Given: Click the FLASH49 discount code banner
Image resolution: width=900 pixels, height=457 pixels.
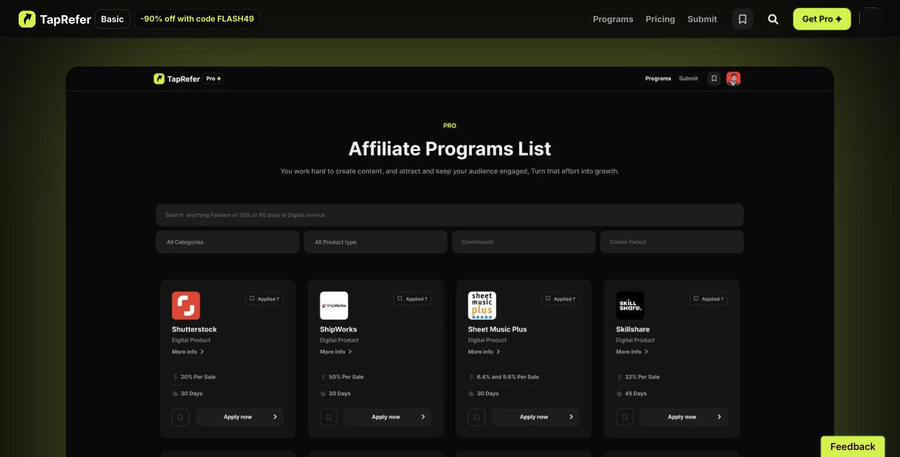Looking at the screenshot, I should pos(197,19).
